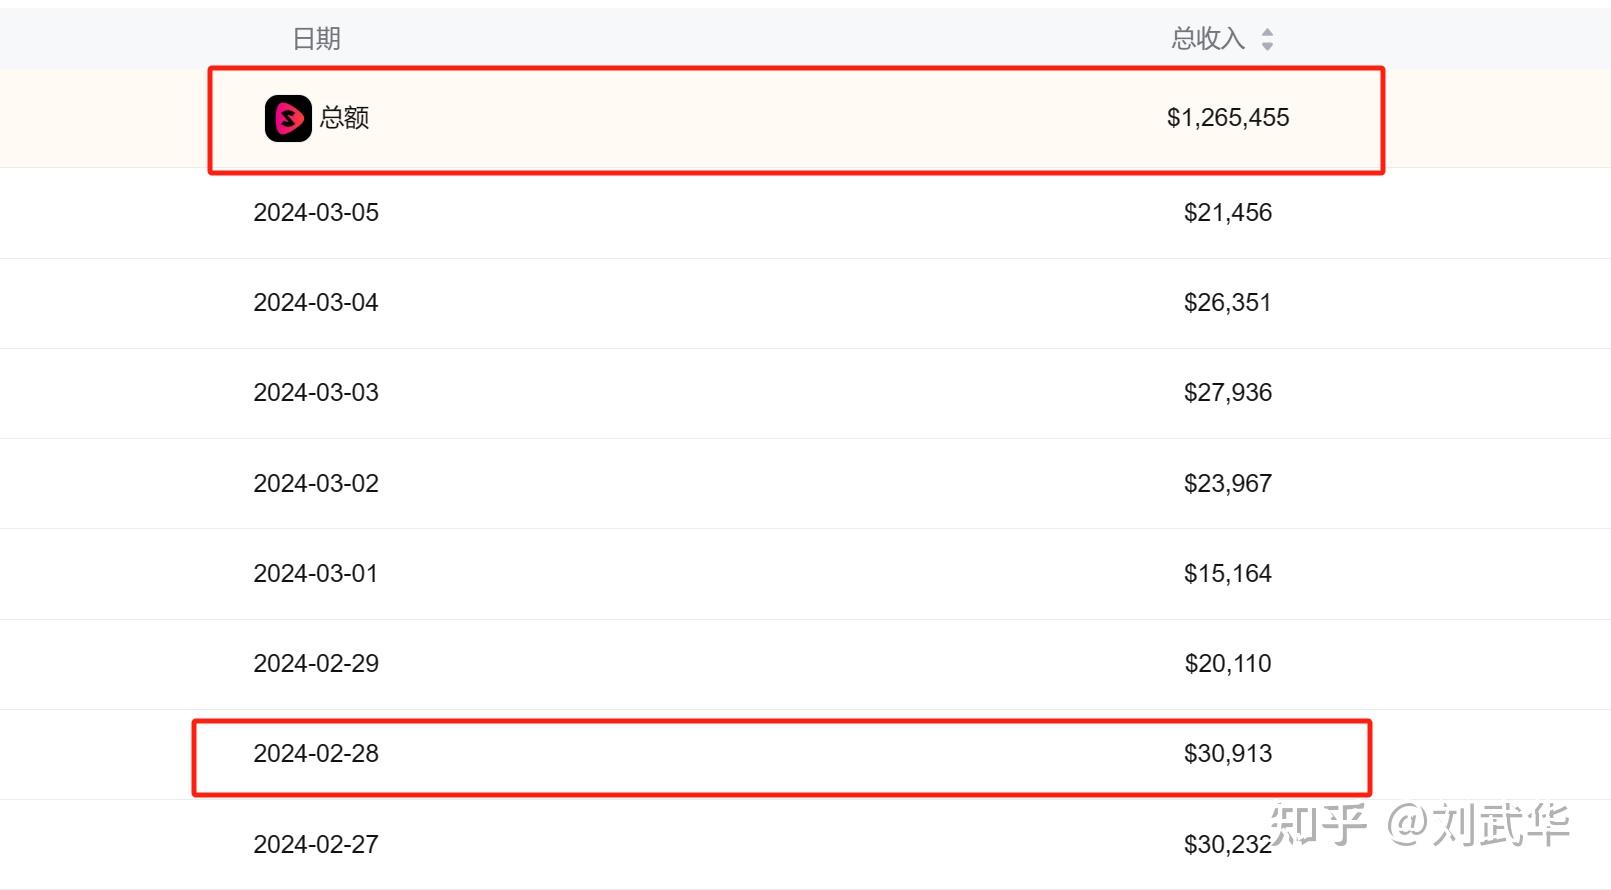The height and width of the screenshot is (890, 1611).
Task: Select the 2024-02-29 date row
Action: [316, 663]
